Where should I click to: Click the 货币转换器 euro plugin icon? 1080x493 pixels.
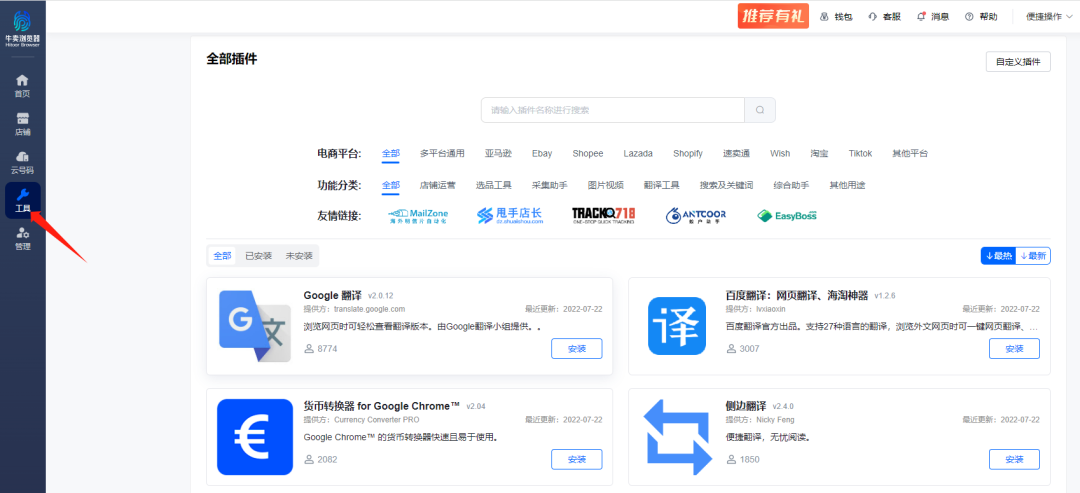254,437
